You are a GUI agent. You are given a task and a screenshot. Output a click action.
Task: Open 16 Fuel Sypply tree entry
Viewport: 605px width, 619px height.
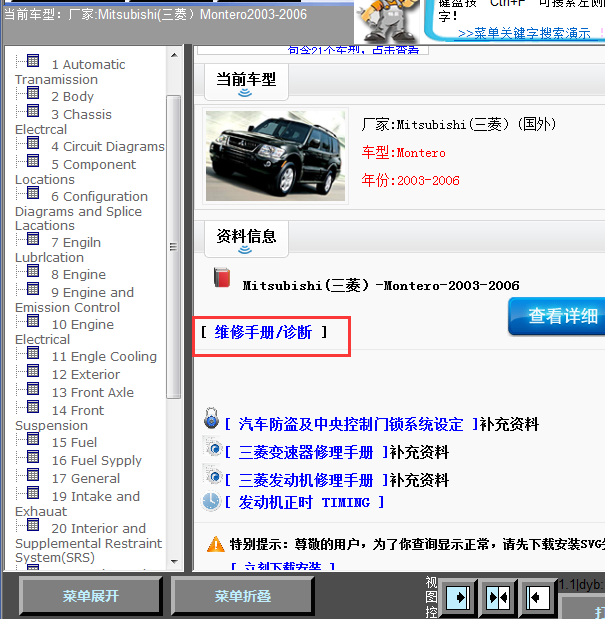[97, 460]
